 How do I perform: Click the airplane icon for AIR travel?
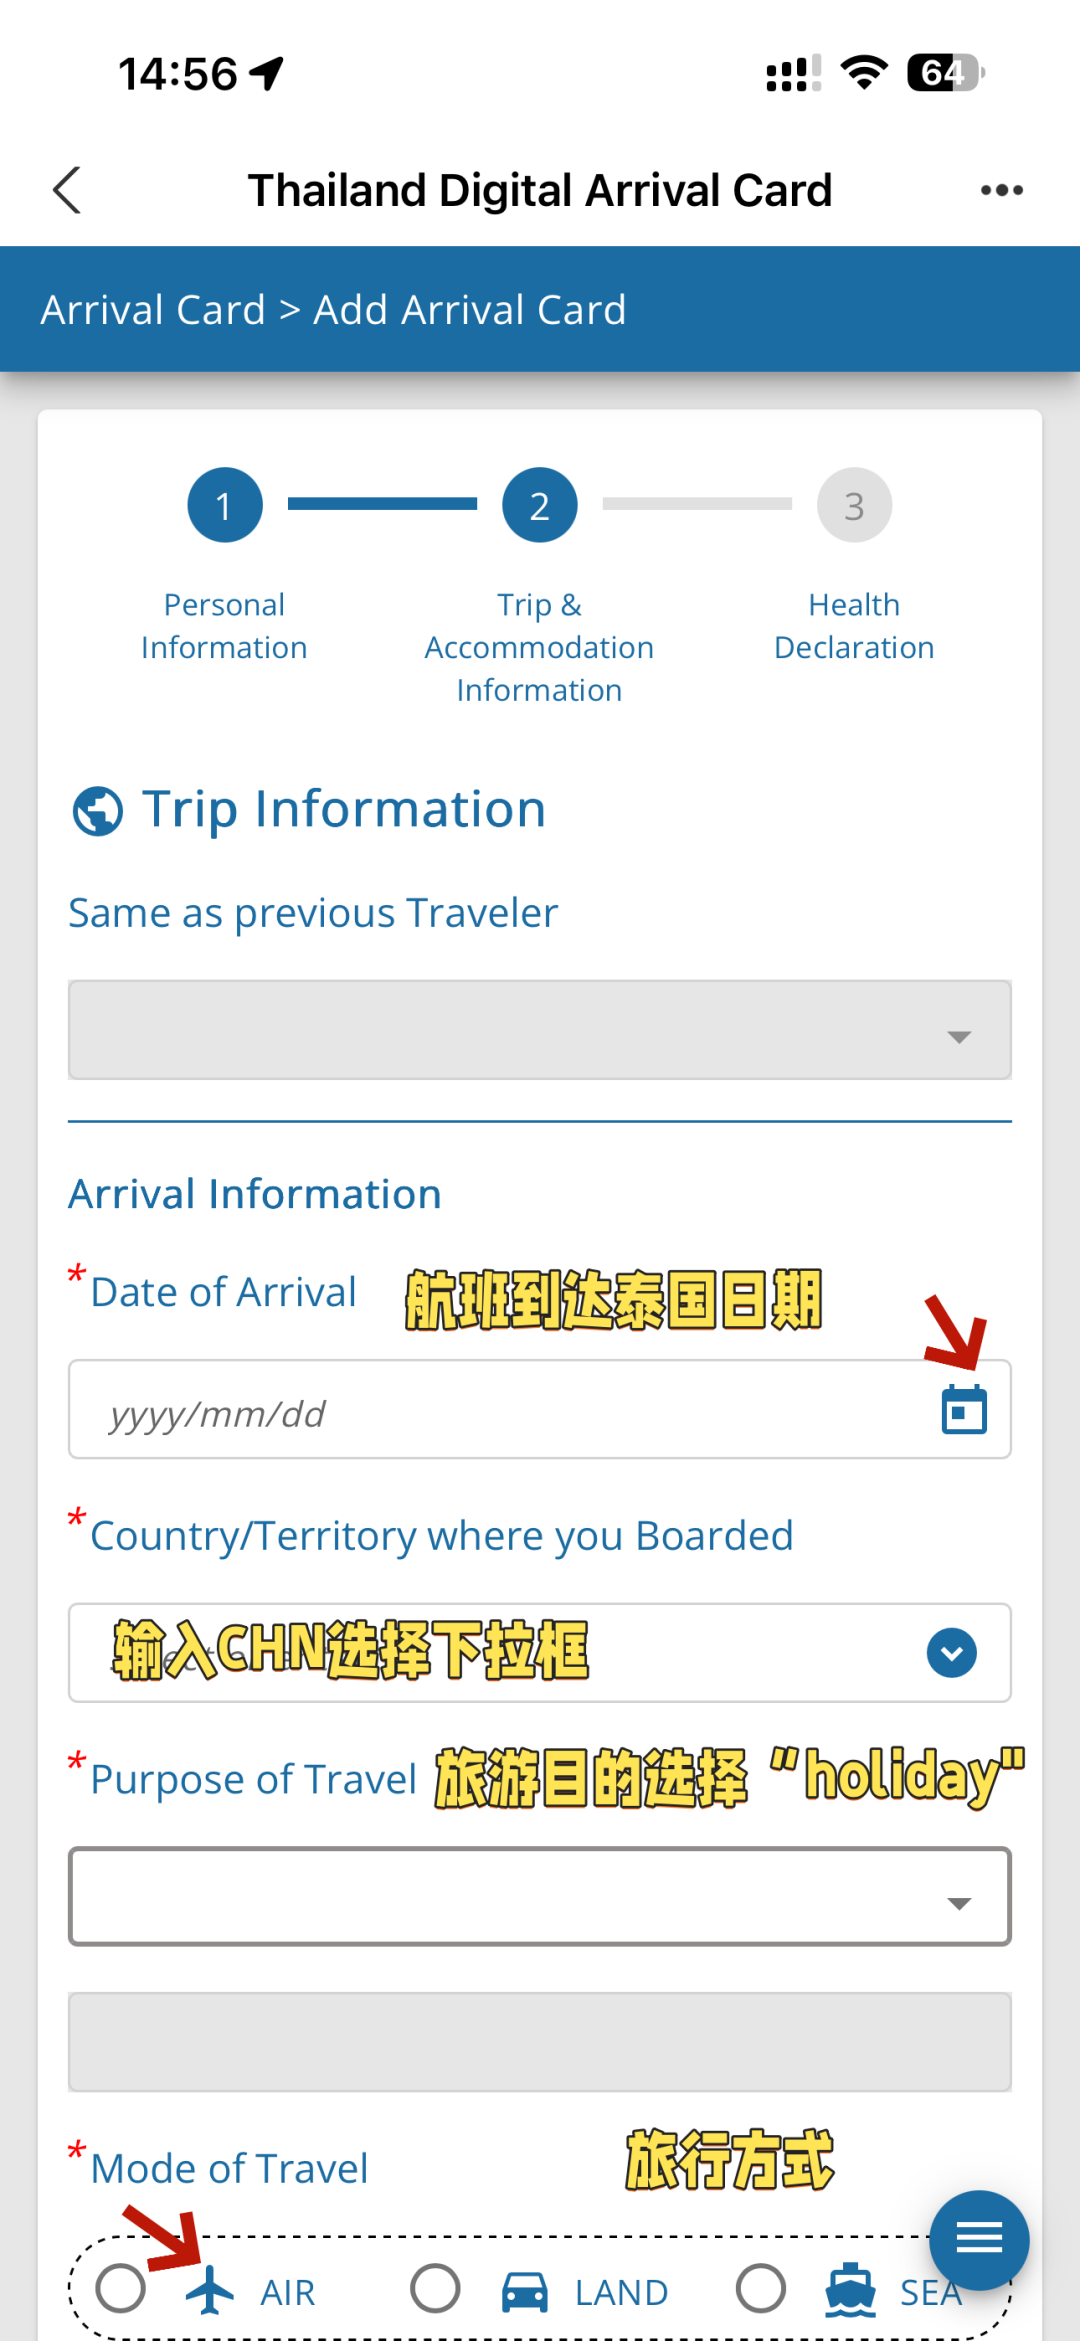210,2290
